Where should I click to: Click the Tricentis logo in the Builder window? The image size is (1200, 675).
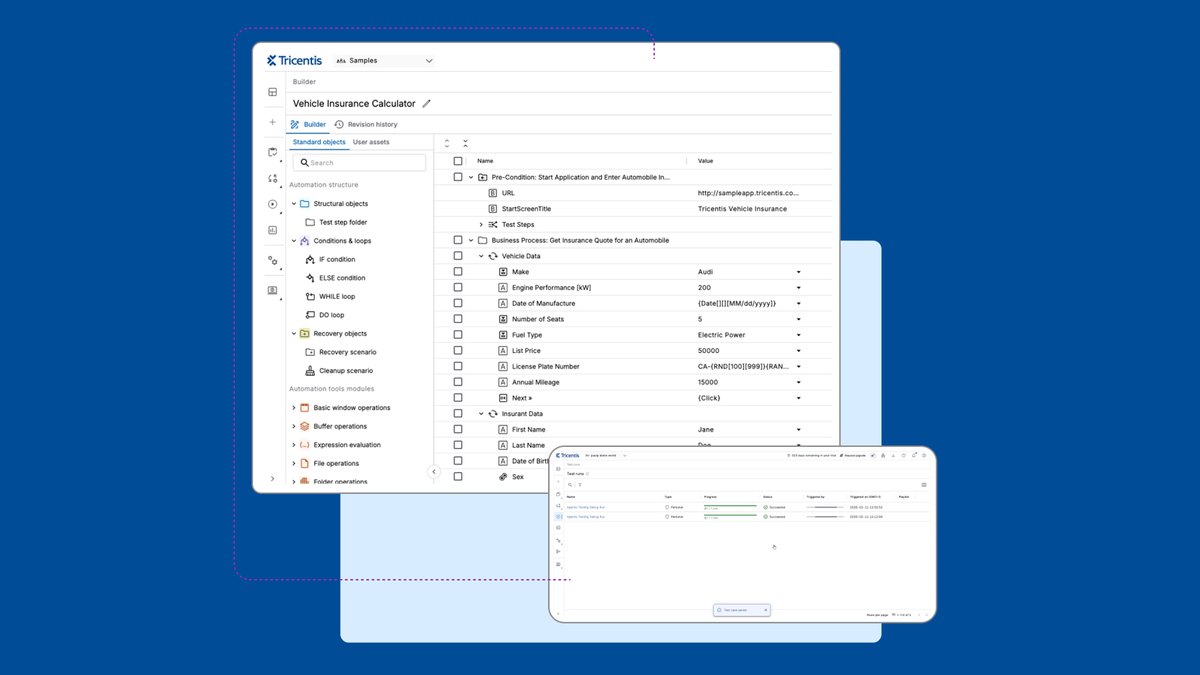click(x=294, y=60)
